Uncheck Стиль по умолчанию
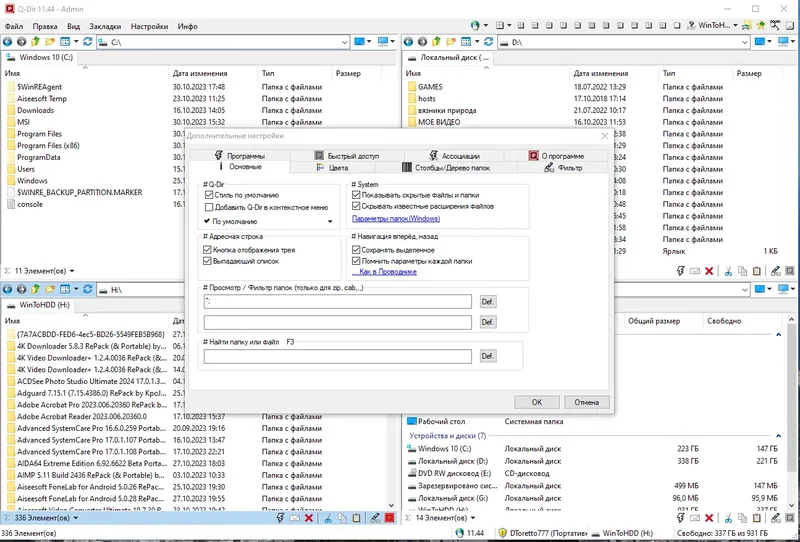 coord(209,195)
